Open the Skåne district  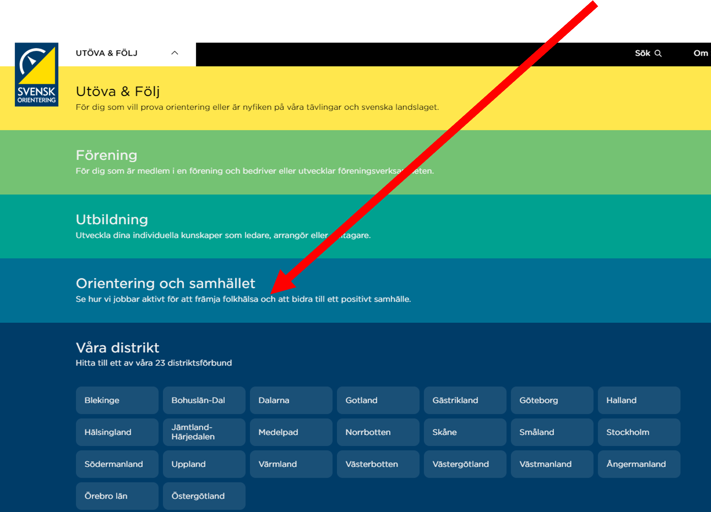465,432
